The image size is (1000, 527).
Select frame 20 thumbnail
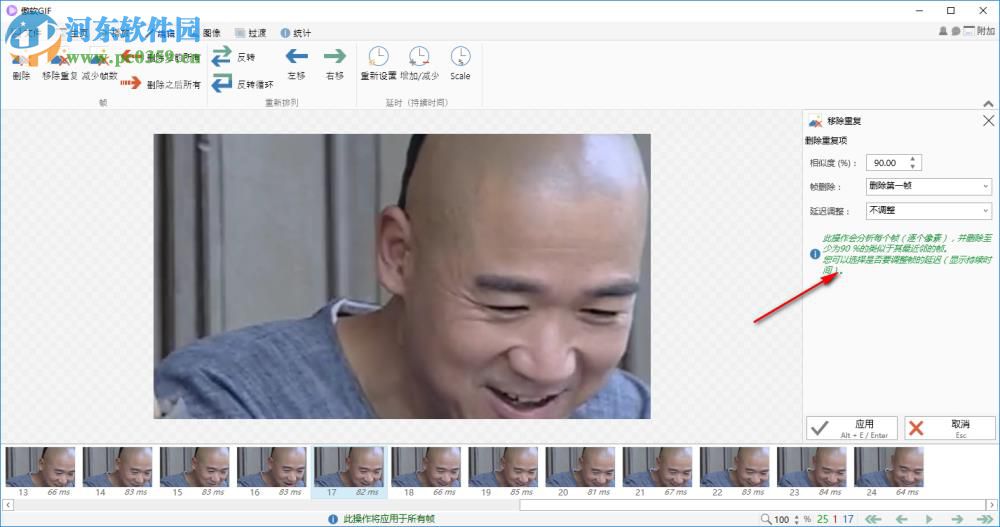pos(580,467)
